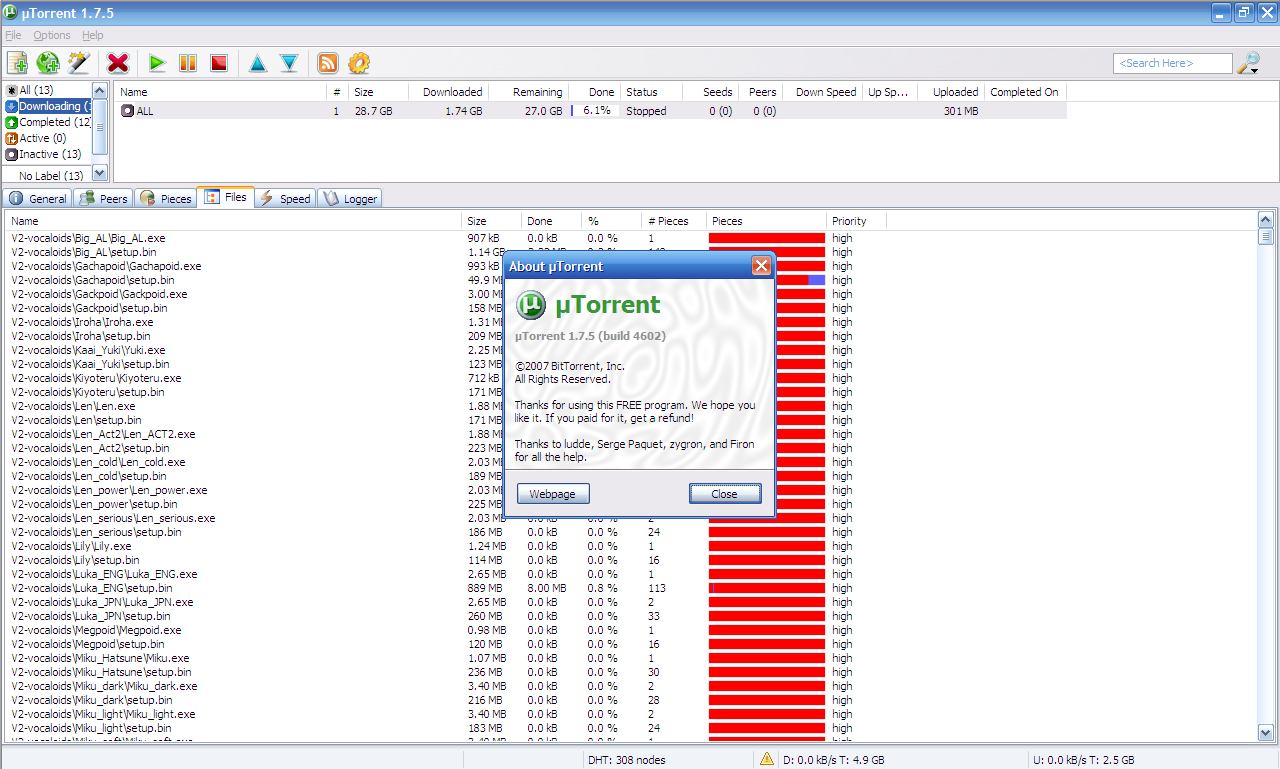The height and width of the screenshot is (769, 1280).
Task: Click pieces bar for Big_AL\Big_AL.exe
Action: coord(767,238)
